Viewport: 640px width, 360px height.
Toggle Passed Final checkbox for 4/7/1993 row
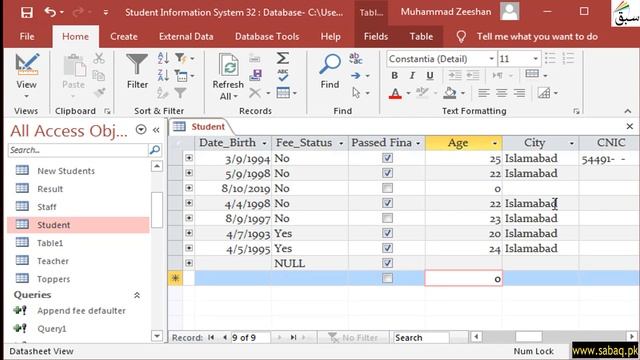point(387,233)
